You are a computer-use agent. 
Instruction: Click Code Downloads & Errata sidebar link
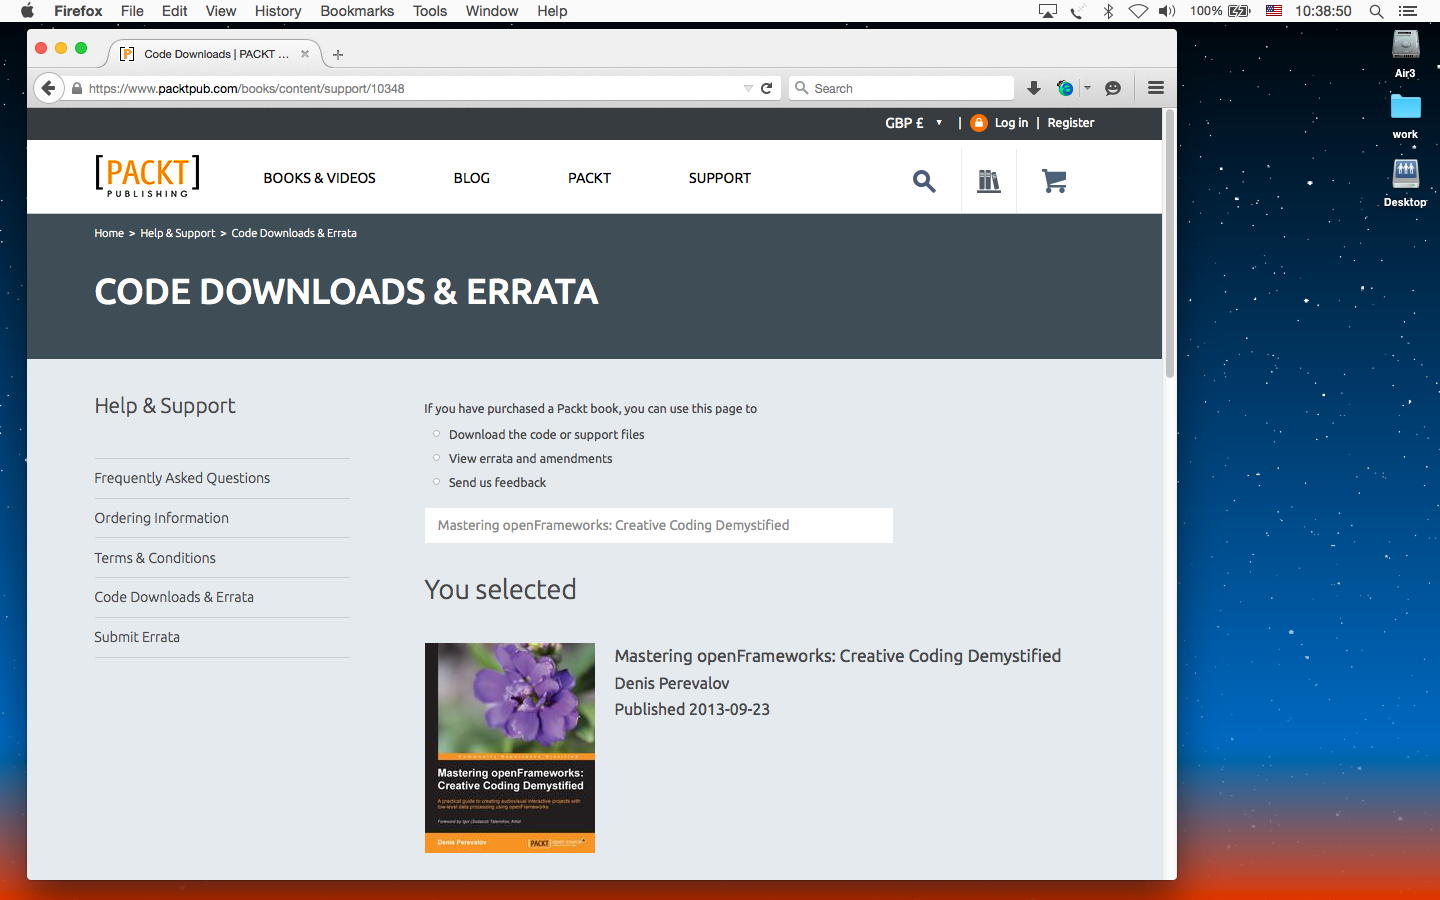point(174,597)
